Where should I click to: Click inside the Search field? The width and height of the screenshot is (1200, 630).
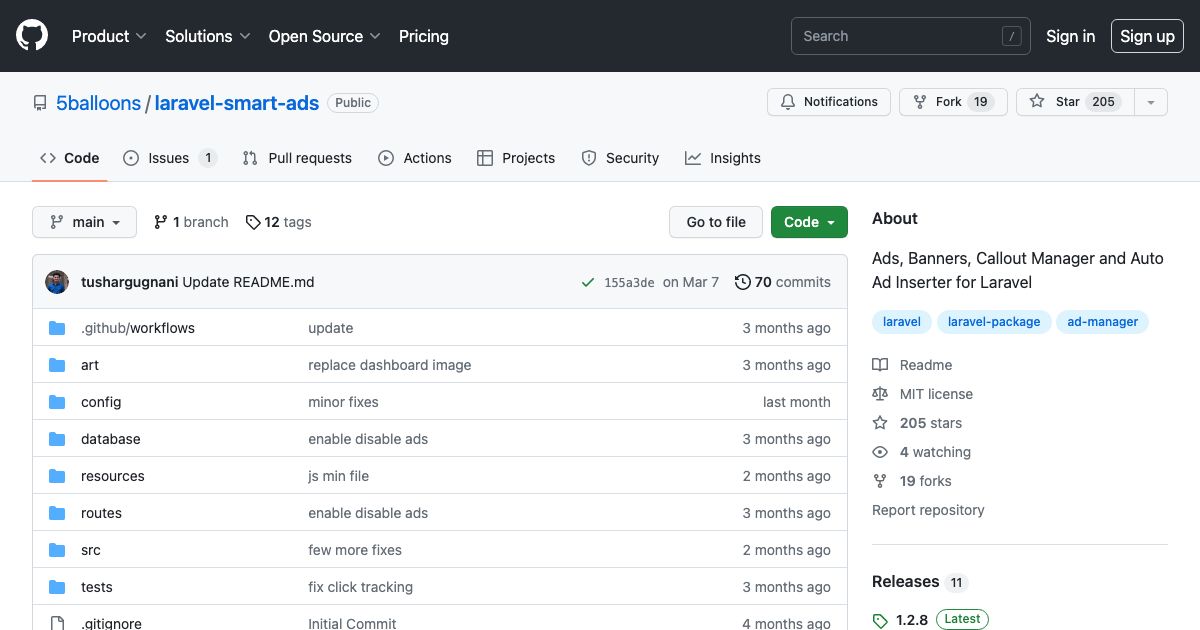900,35
